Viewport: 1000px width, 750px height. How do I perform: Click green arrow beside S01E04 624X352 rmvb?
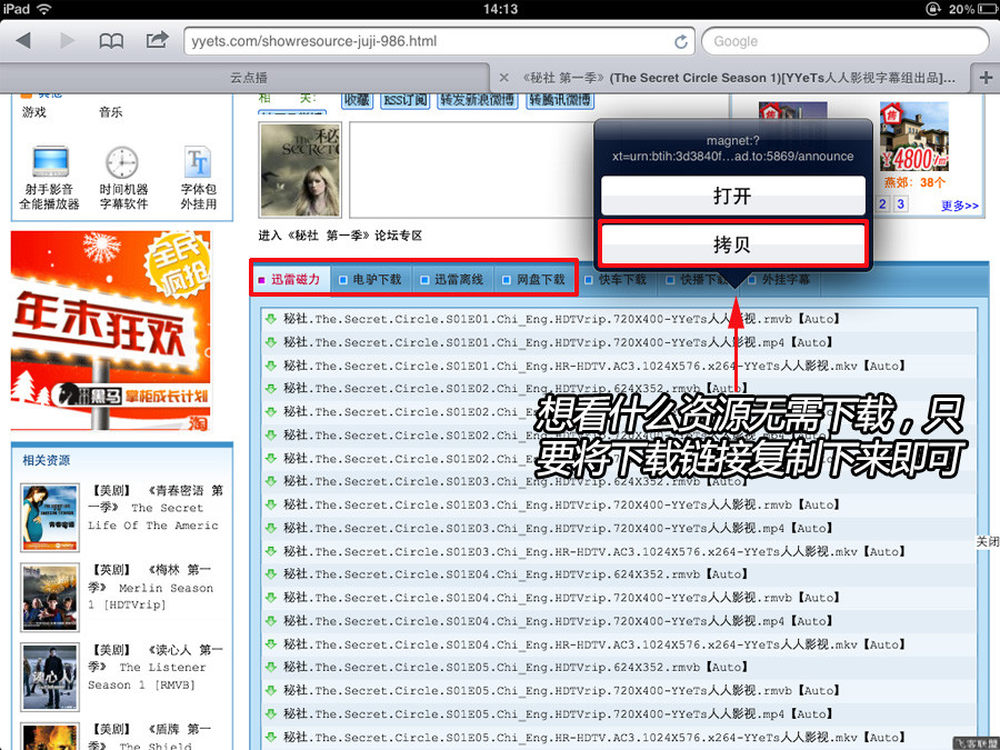point(271,575)
